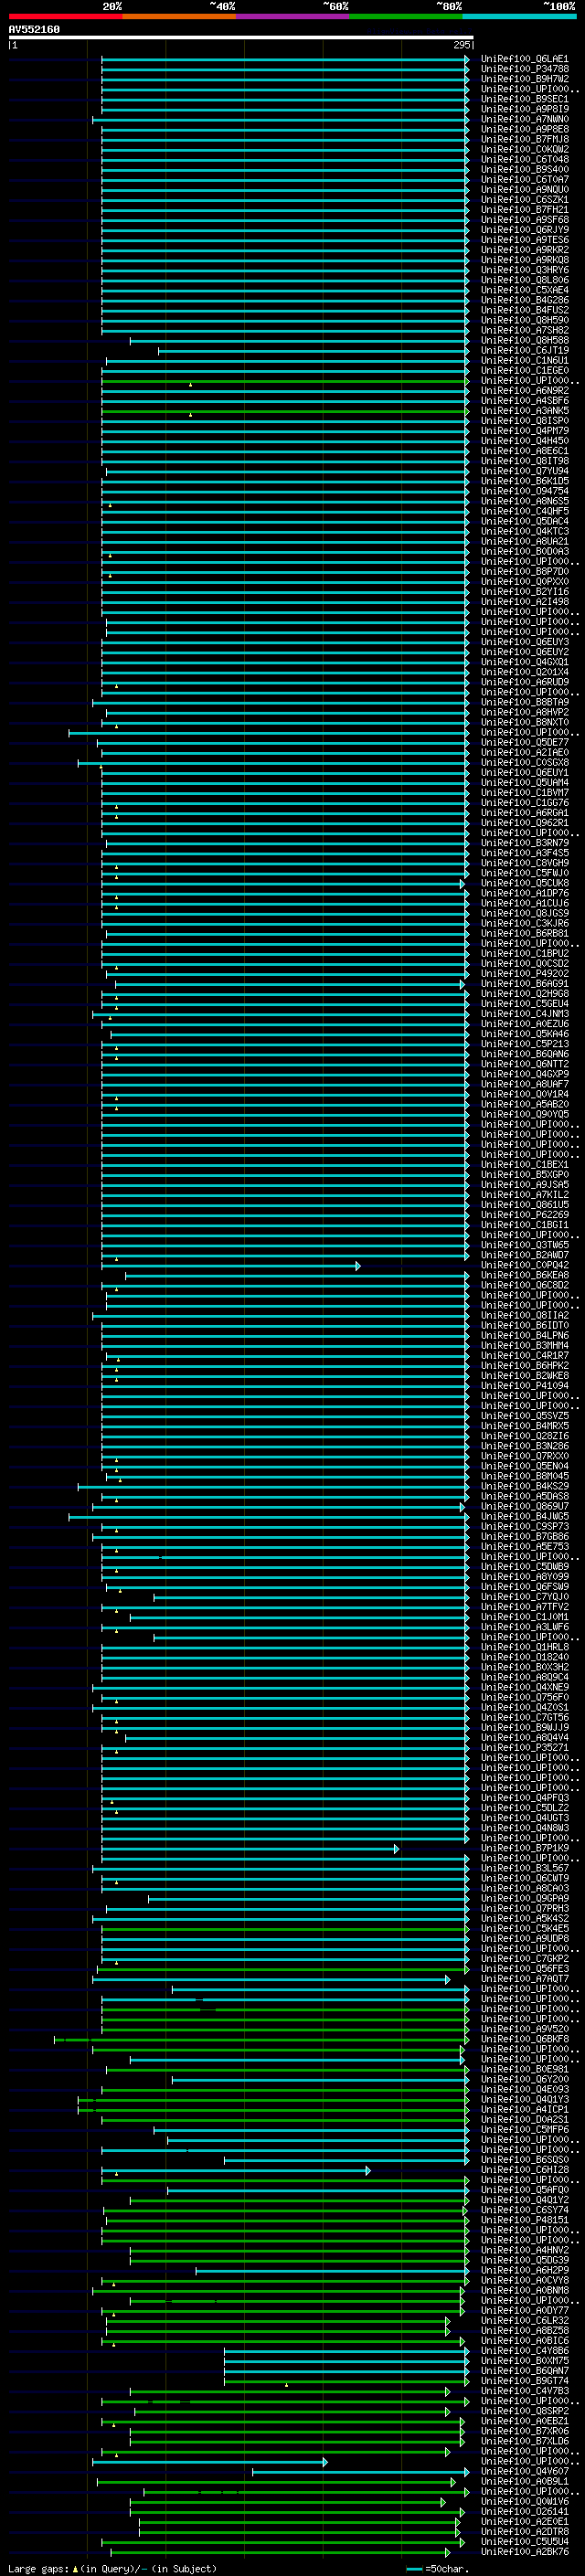
Task: Click the purple ~60% identity legend bar
Action: 292,16
